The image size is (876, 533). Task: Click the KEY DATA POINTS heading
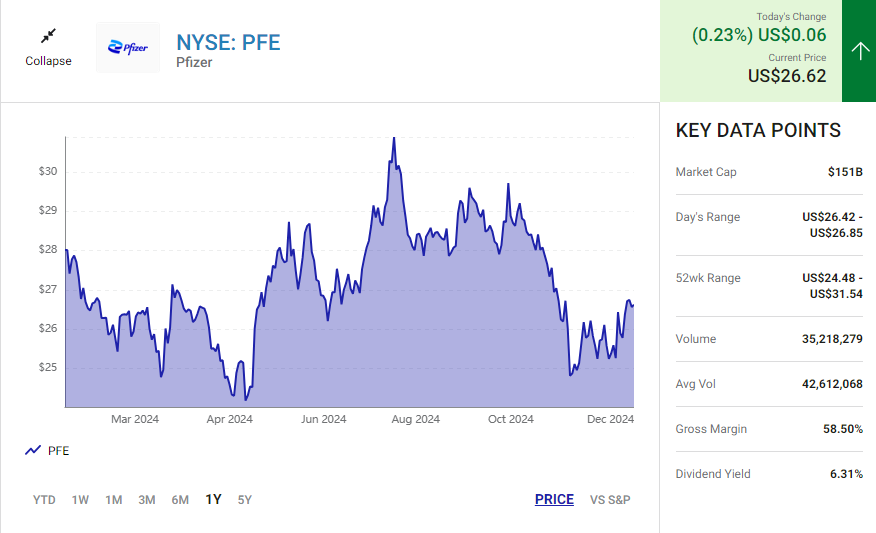pyautogui.click(x=758, y=130)
